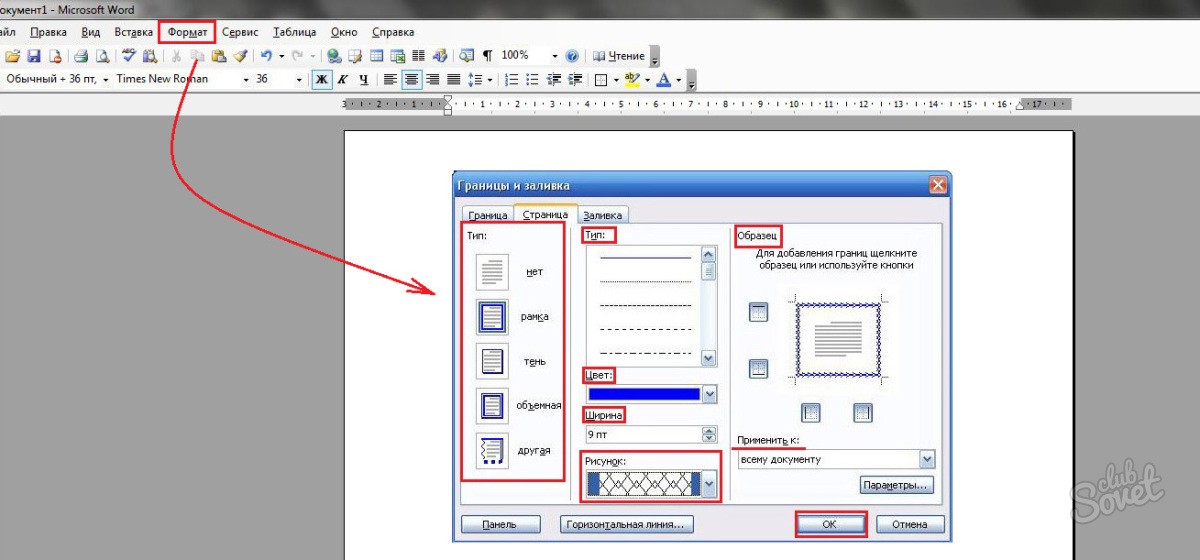
Task: Click 'Горизонтальная линия...' button
Action: click(x=626, y=524)
